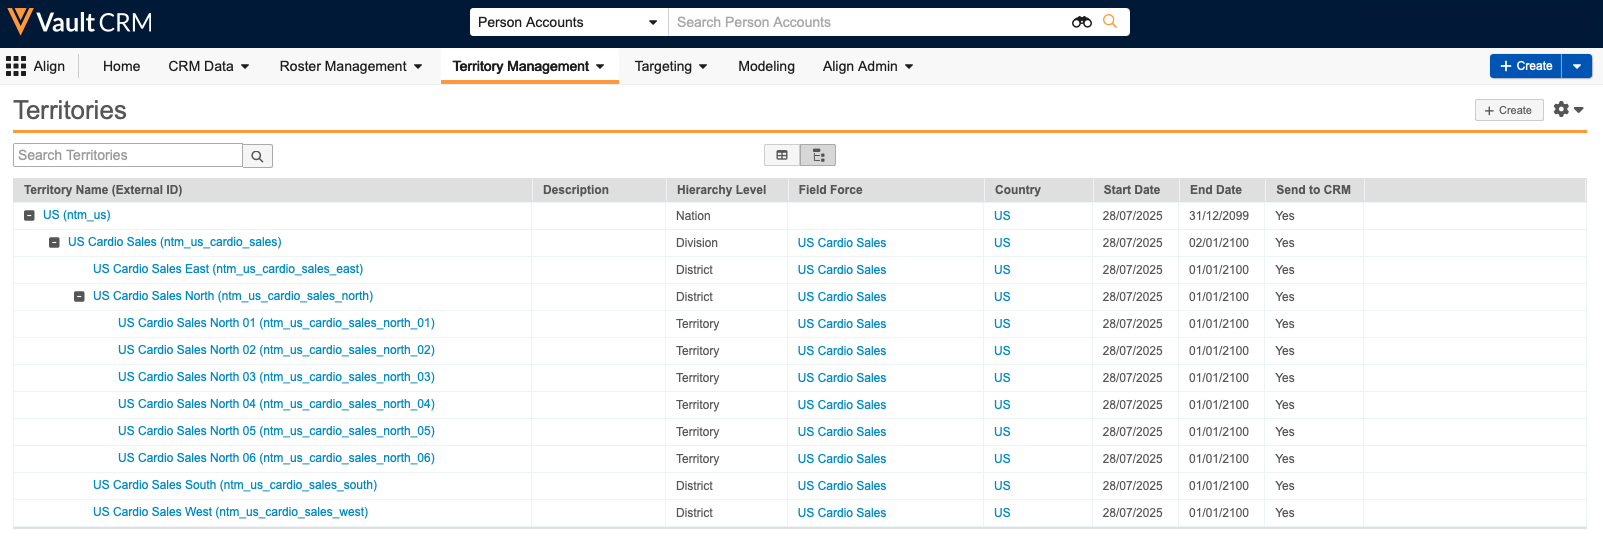Open the gear settings menu
The image size is (1603, 537).
pyautogui.click(x=1567, y=110)
